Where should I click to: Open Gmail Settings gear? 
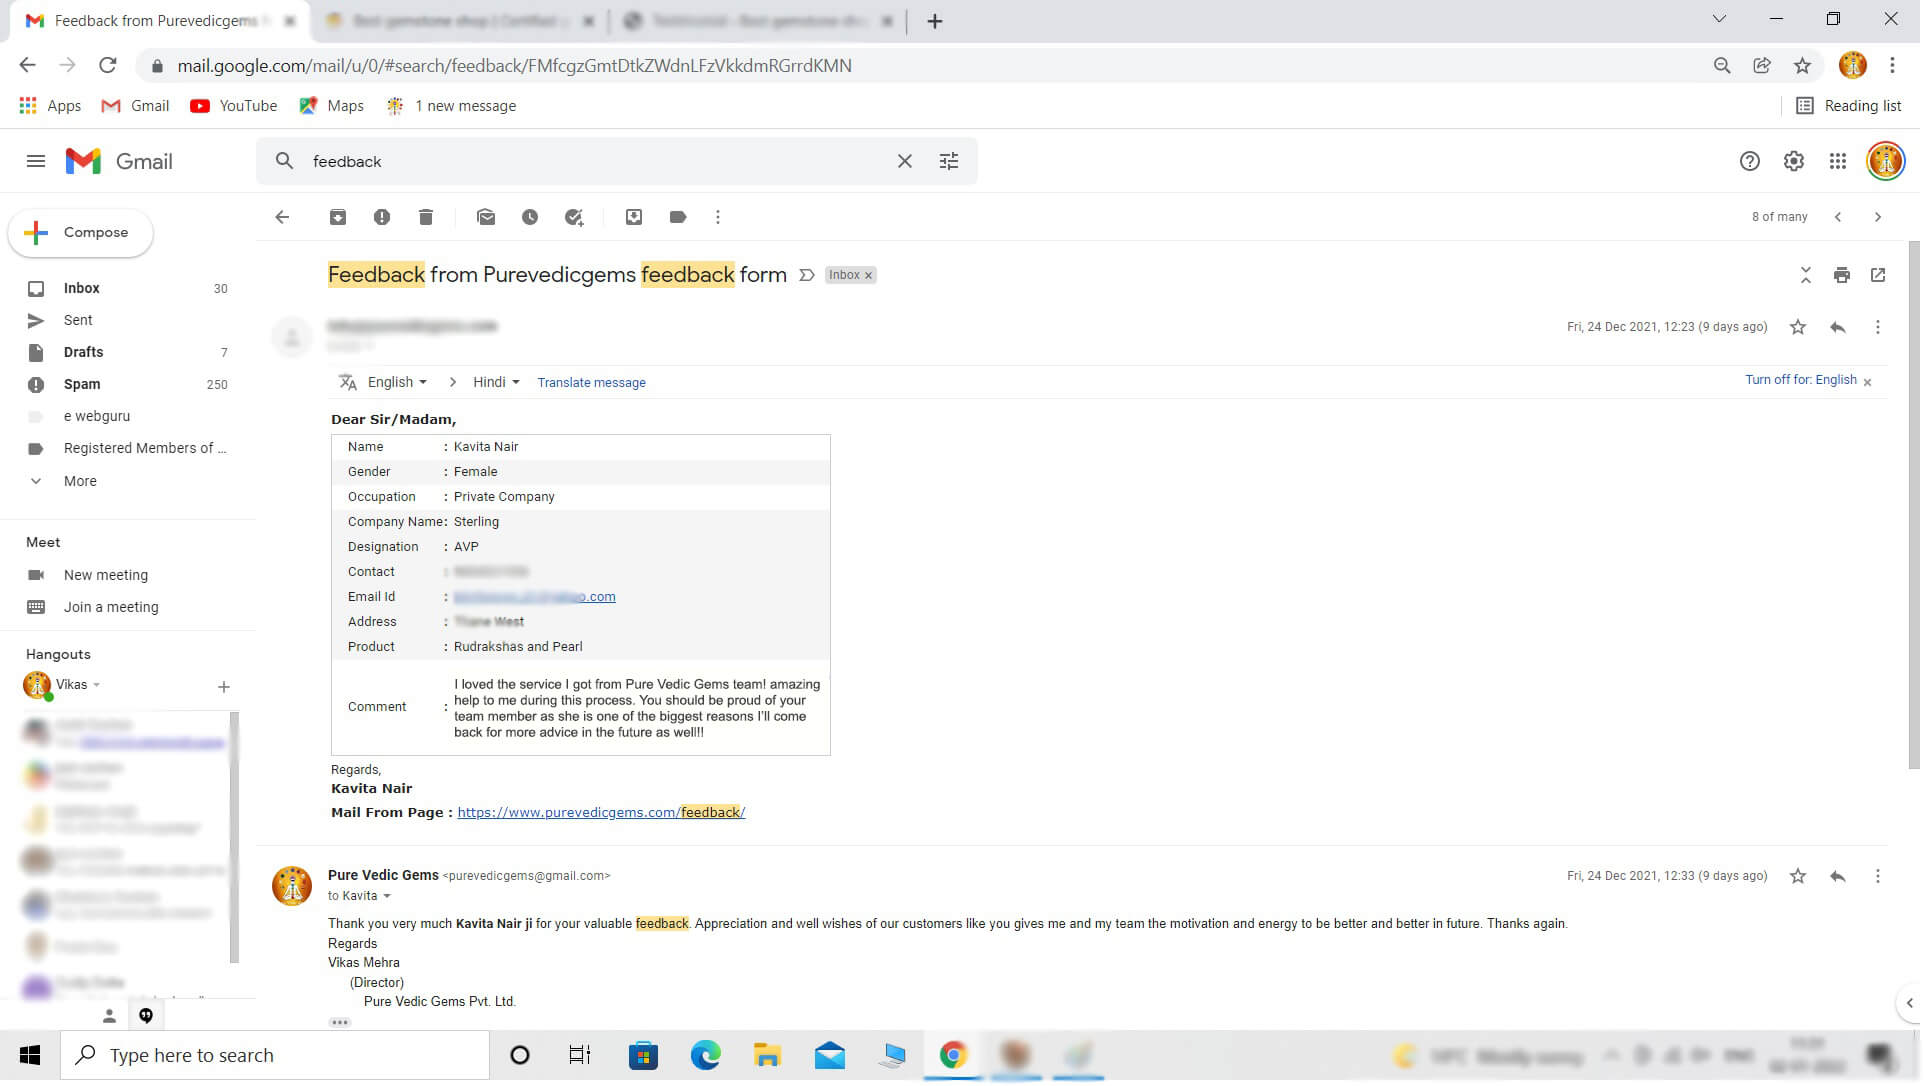tap(1794, 161)
